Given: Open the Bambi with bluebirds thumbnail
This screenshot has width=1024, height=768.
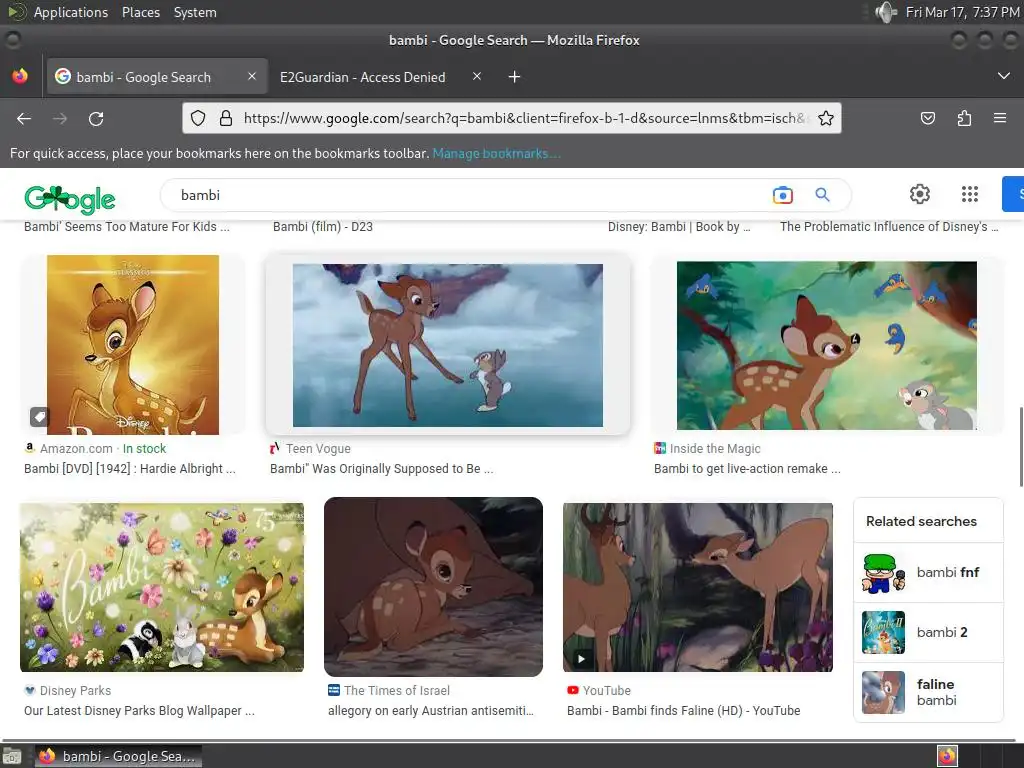Looking at the screenshot, I should pos(827,345).
